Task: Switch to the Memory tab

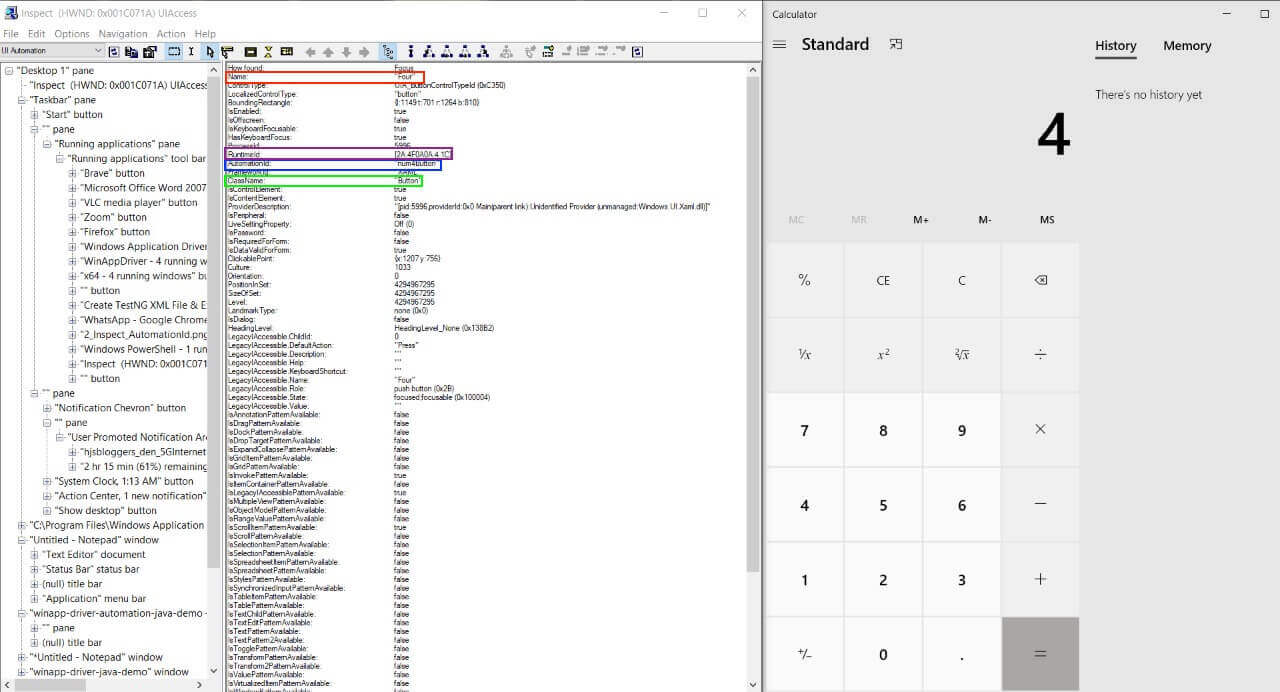Action: coord(1187,46)
